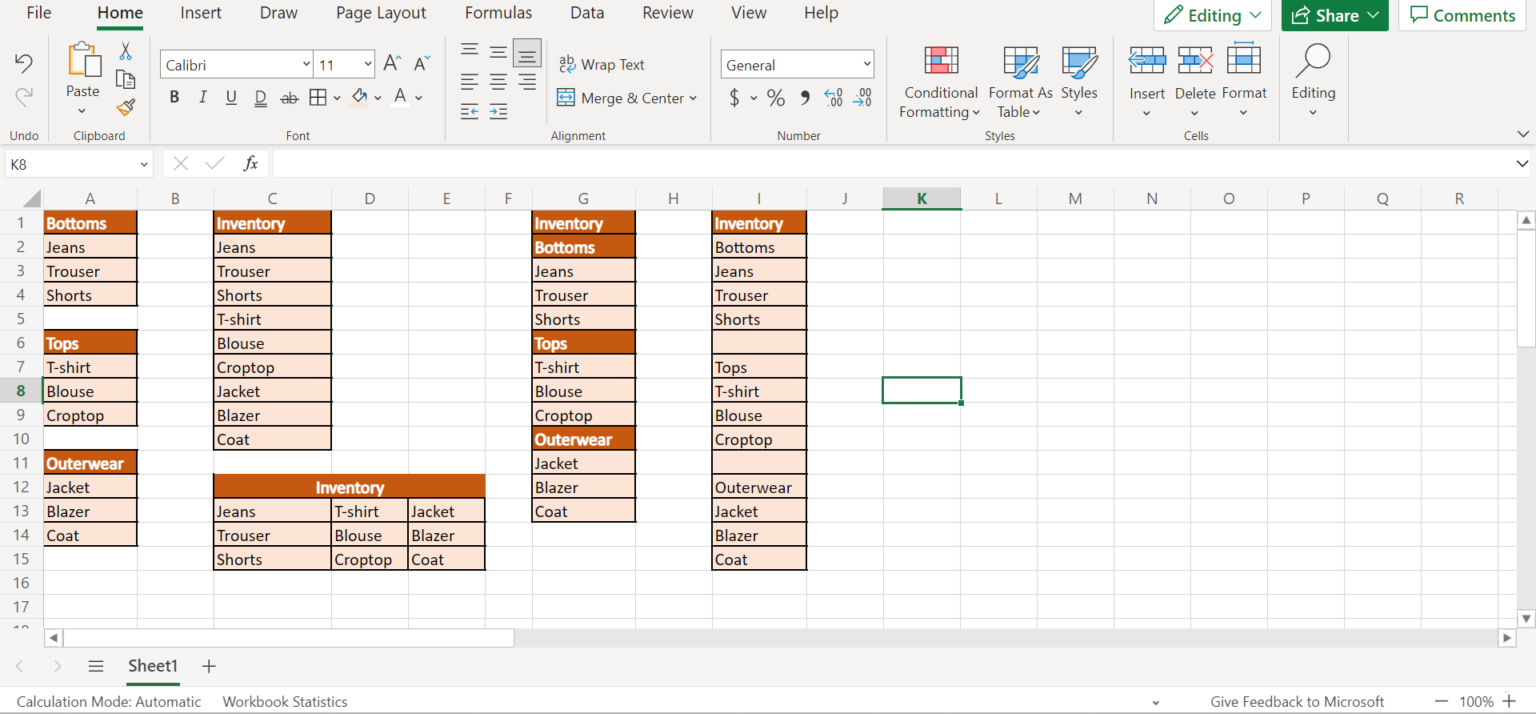Click the Increase Decimal icon
The height and width of the screenshot is (714, 1536).
[x=833, y=99]
